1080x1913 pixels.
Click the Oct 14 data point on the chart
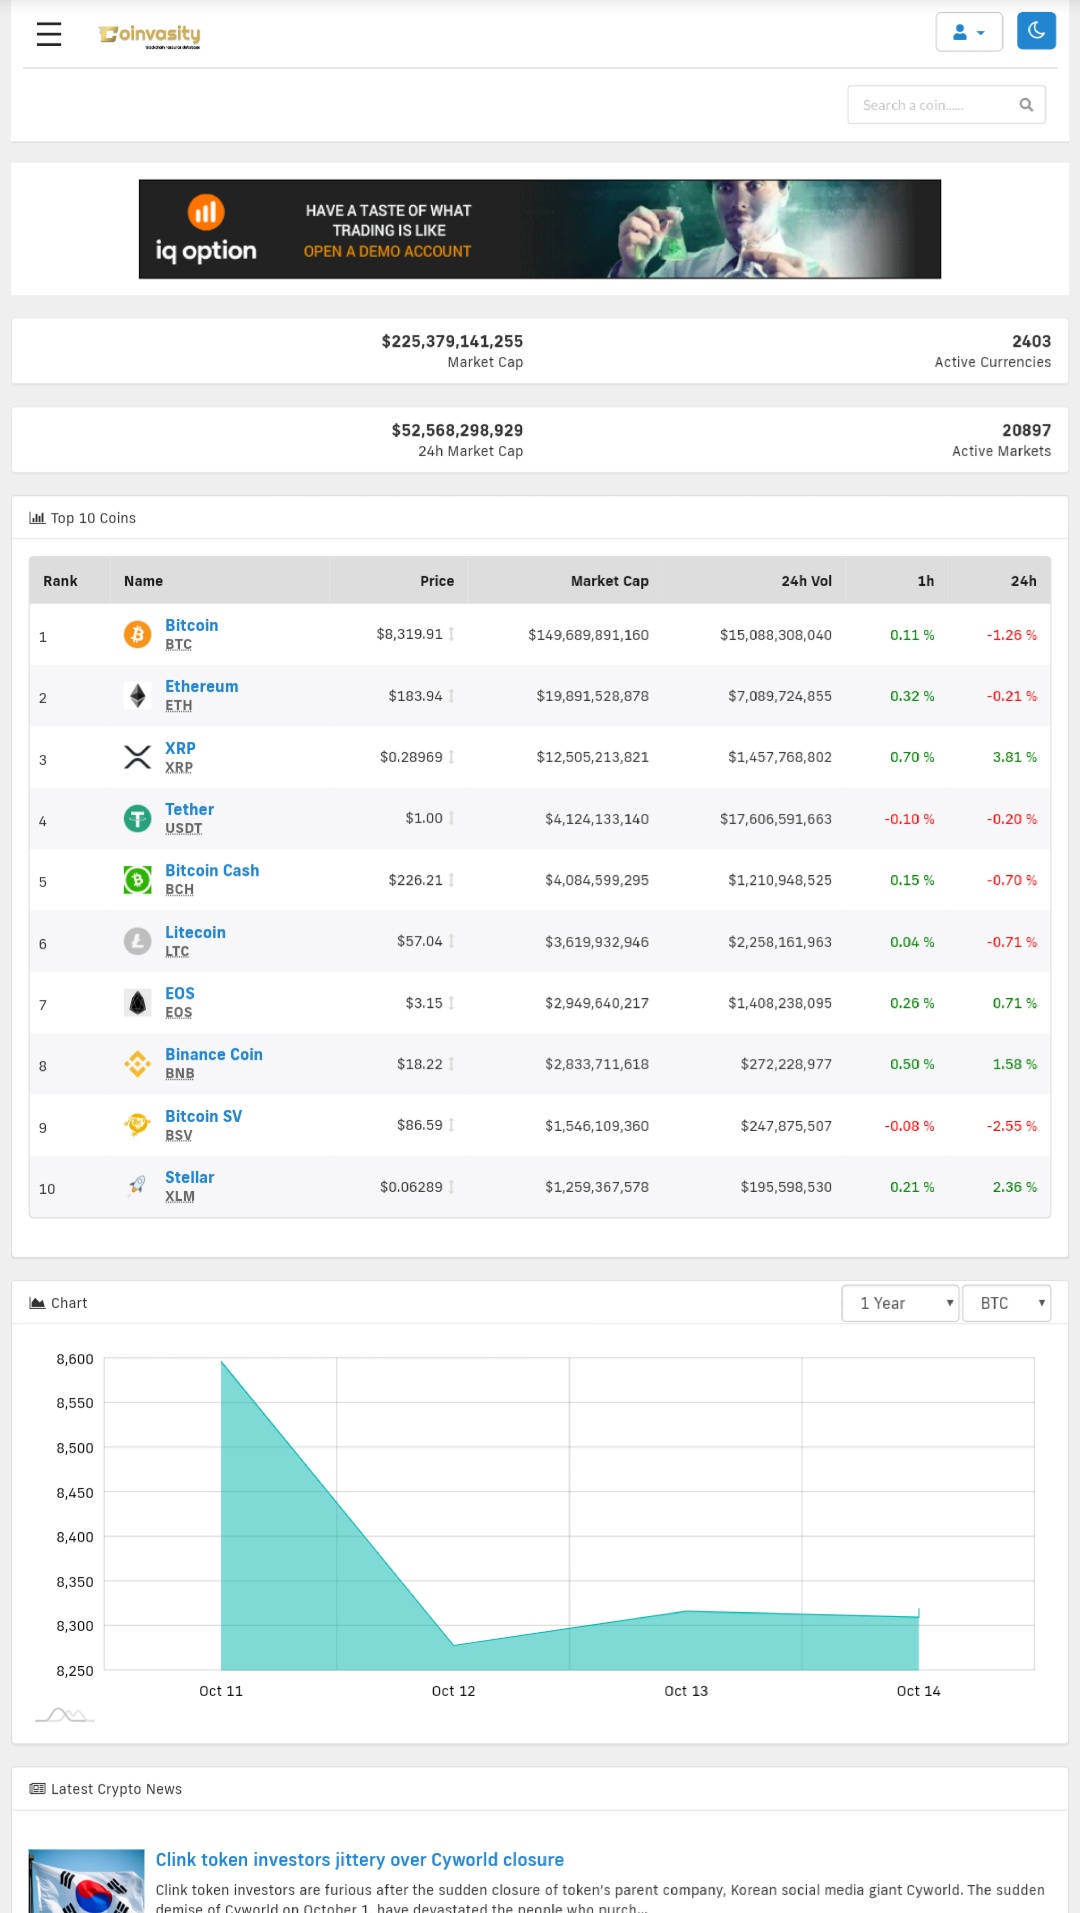(x=918, y=1614)
